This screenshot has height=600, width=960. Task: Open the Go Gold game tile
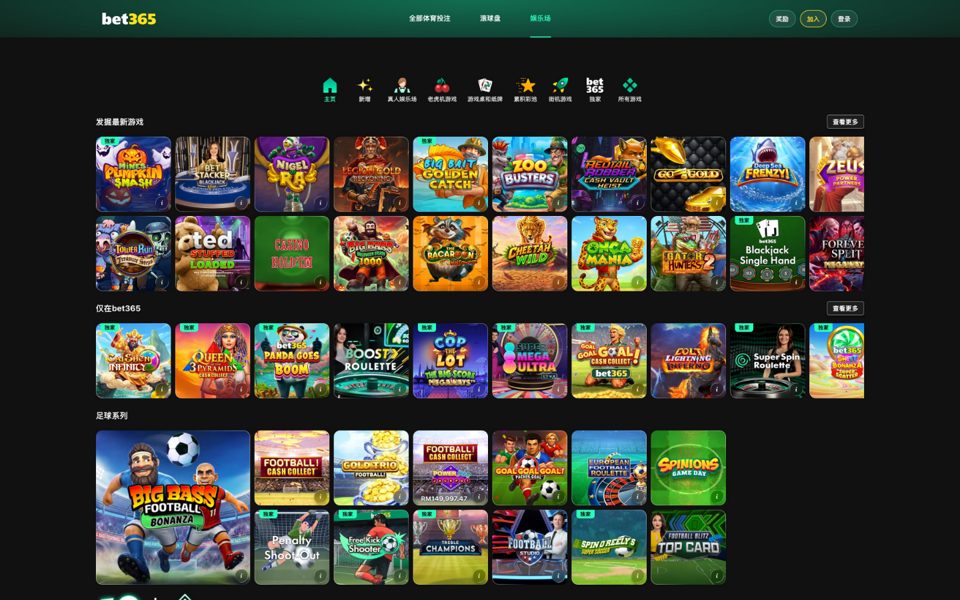pos(688,174)
